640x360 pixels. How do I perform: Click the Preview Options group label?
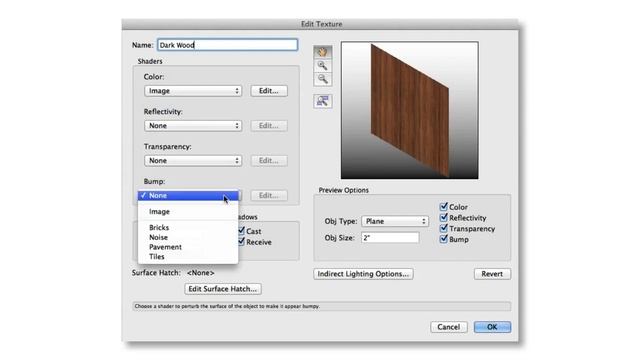344,190
